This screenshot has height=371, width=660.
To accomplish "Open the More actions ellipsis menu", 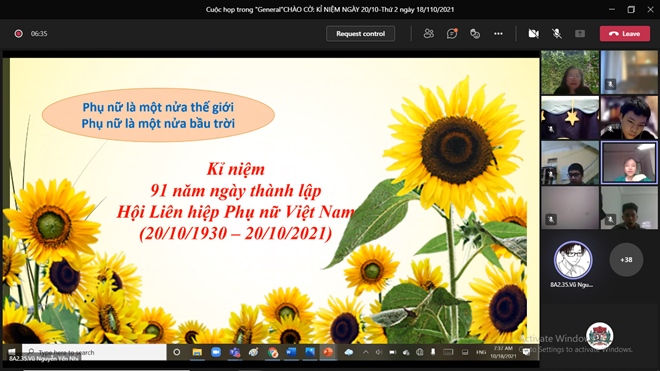I will 498,34.
